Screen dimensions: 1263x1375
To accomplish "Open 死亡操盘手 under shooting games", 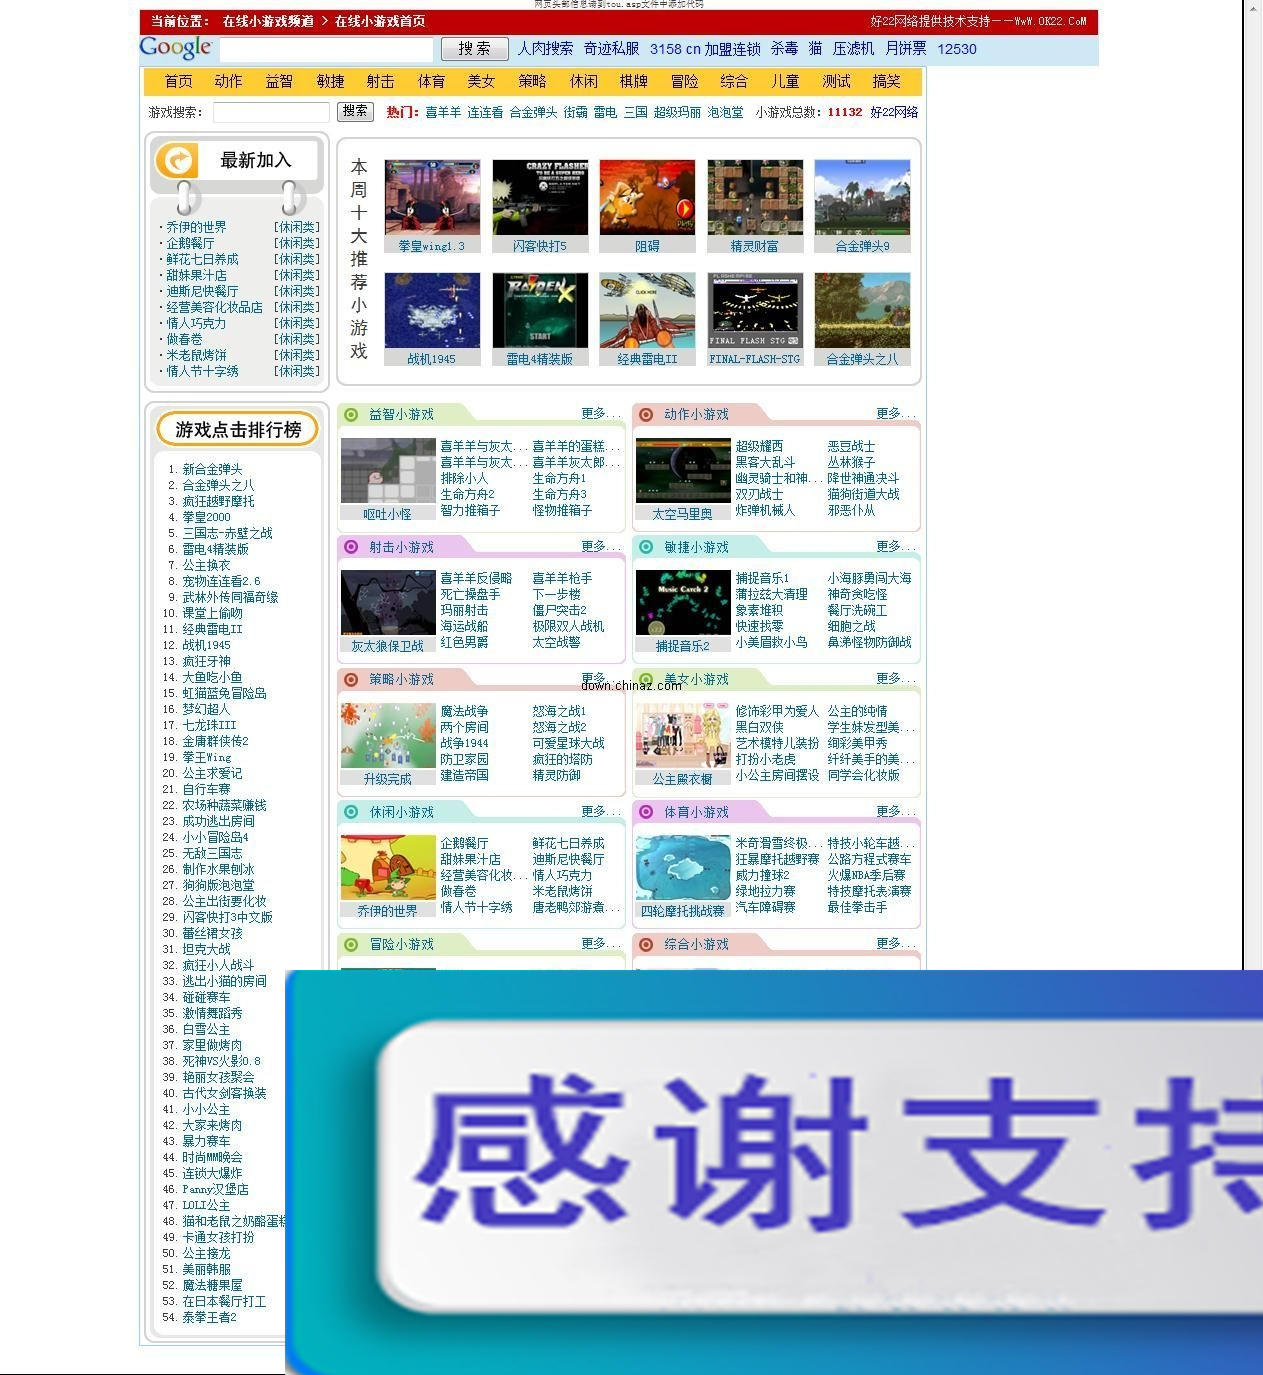I will [x=471, y=594].
